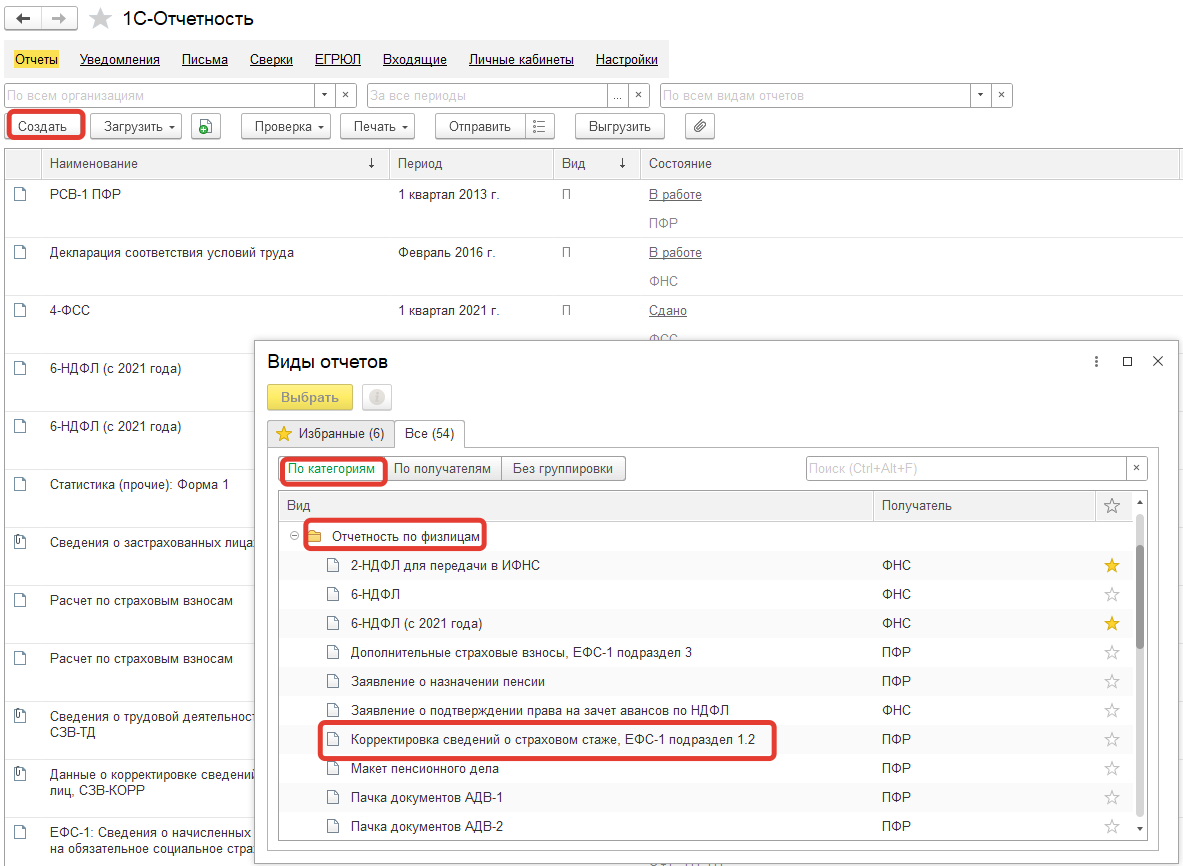Open the organizations filter dropdown
The width and height of the screenshot is (1183, 866).
point(323,96)
